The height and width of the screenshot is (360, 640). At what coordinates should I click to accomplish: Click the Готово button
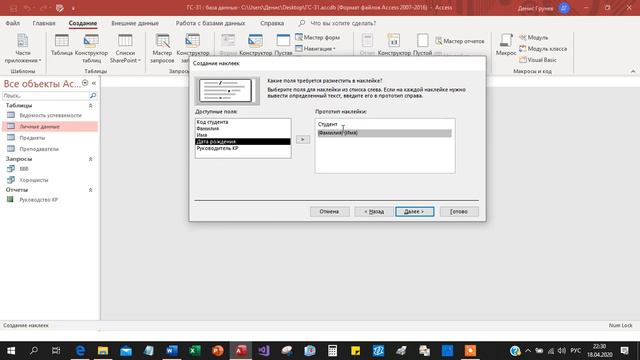(459, 211)
